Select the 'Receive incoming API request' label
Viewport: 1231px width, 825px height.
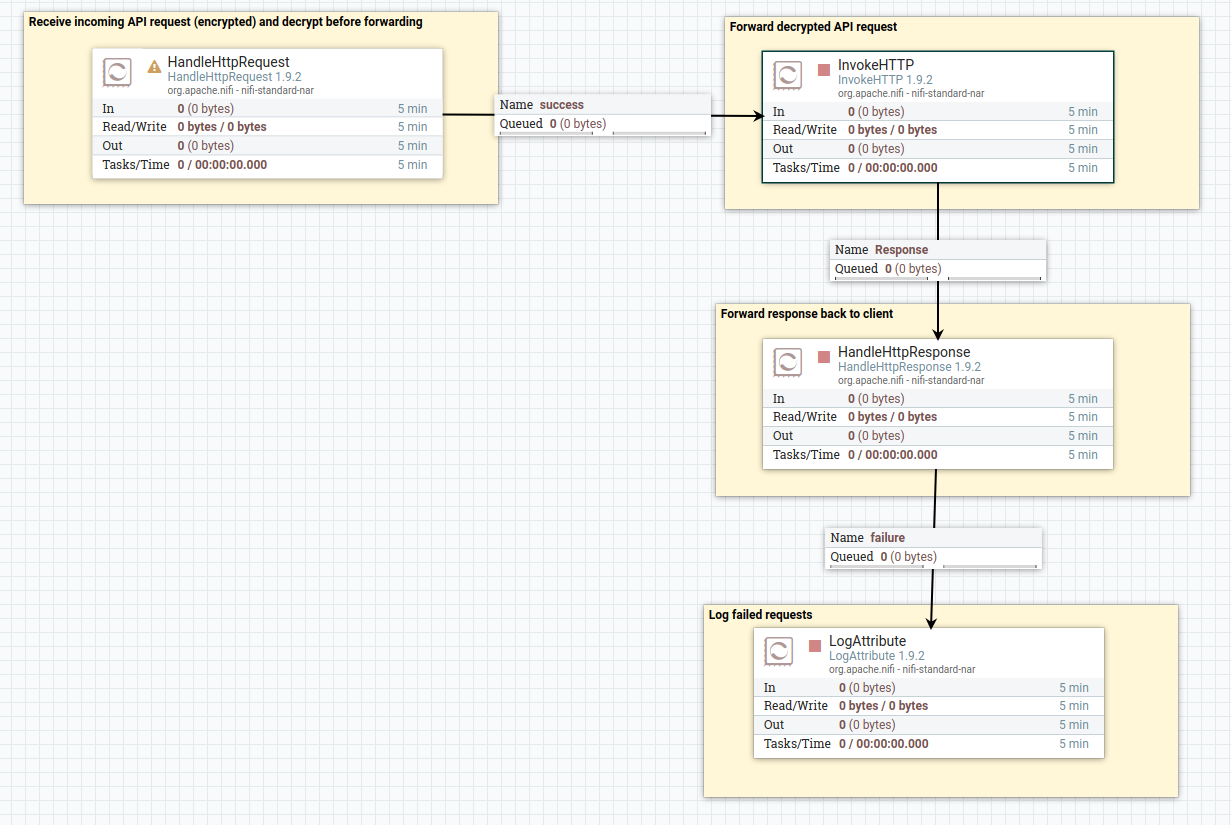(225, 22)
